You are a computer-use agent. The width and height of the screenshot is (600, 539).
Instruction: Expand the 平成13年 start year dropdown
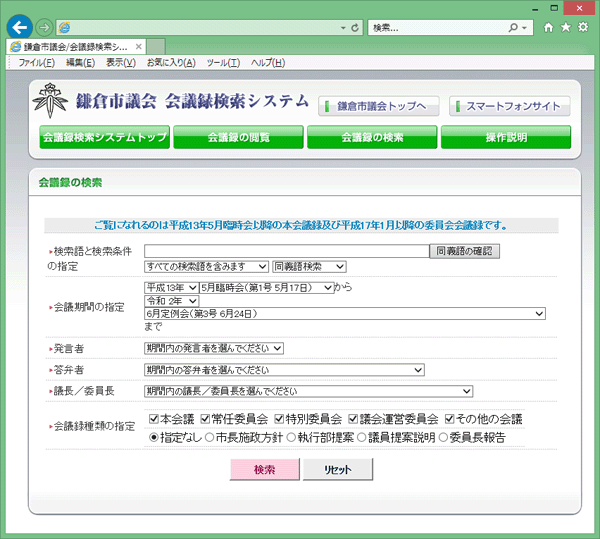click(x=171, y=288)
